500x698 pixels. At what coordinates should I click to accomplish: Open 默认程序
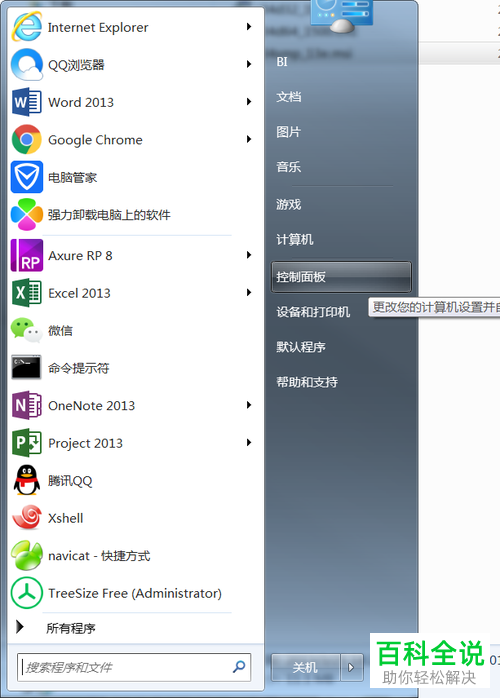point(301,347)
